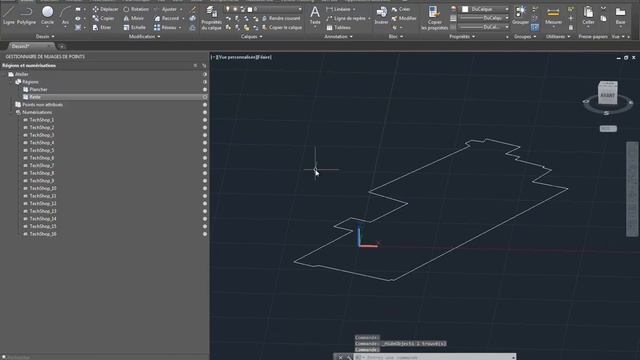Expand the Annotation panel dropdown
640x360 pixels.
click(338, 36)
